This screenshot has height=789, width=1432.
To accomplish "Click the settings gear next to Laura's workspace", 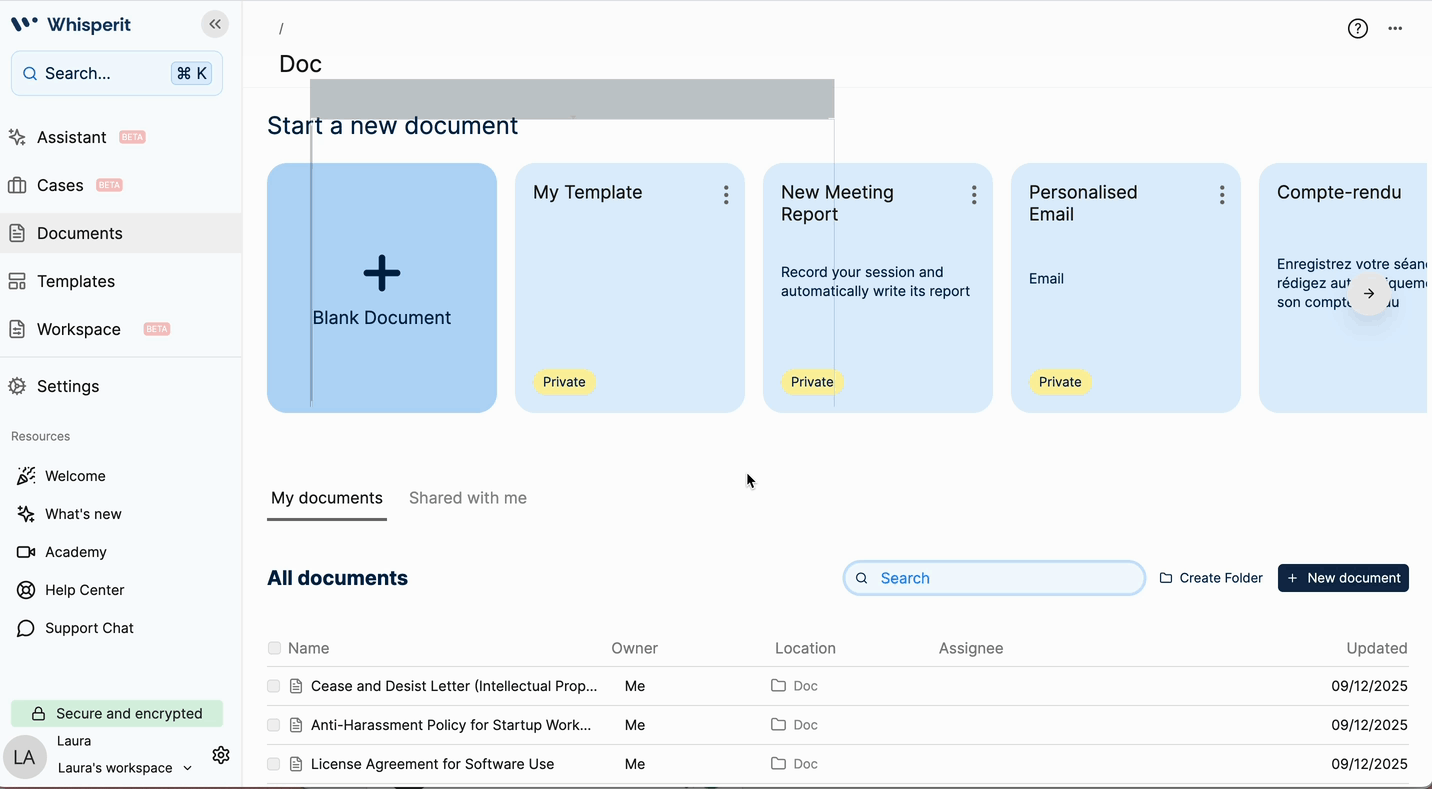I will (x=221, y=755).
